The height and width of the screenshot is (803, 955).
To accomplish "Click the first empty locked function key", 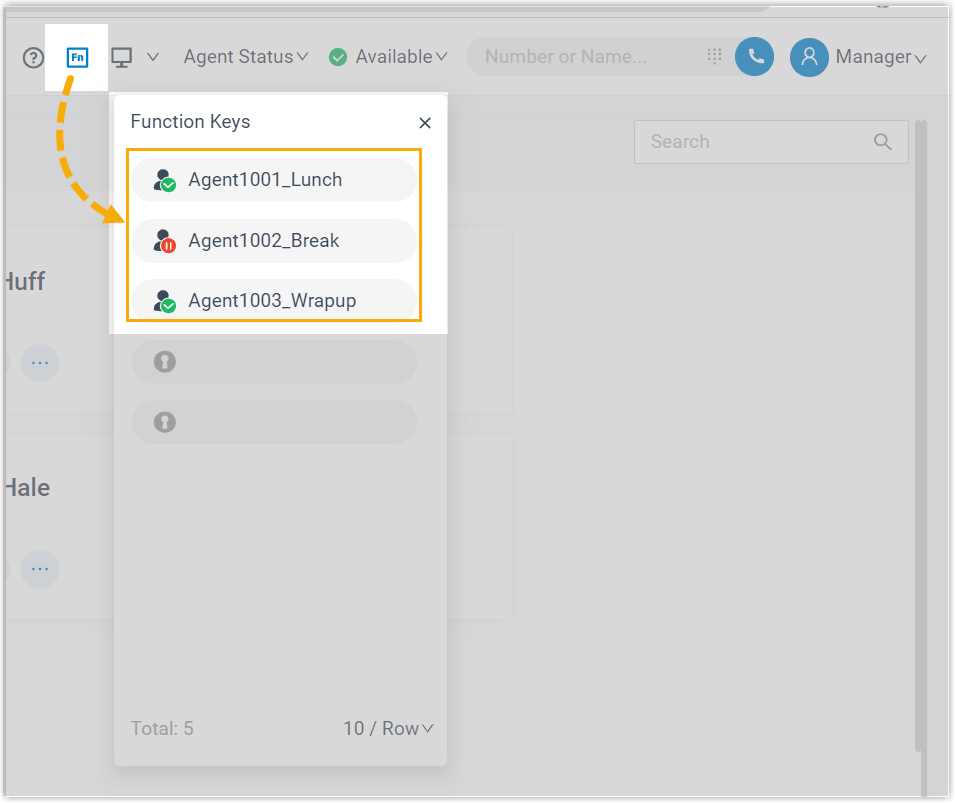I will pos(273,361).
